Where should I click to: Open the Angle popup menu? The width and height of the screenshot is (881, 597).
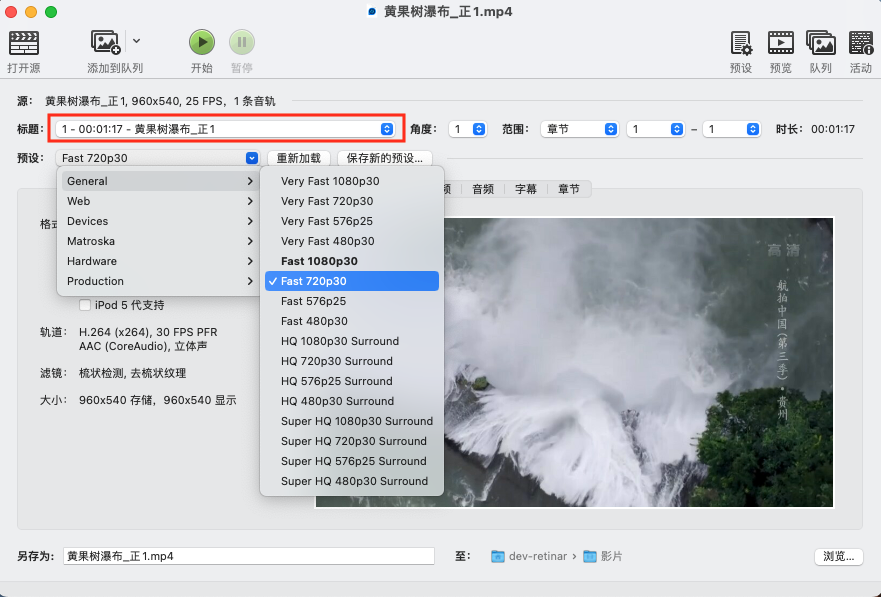pyautogui.click(x=467, y=129)
